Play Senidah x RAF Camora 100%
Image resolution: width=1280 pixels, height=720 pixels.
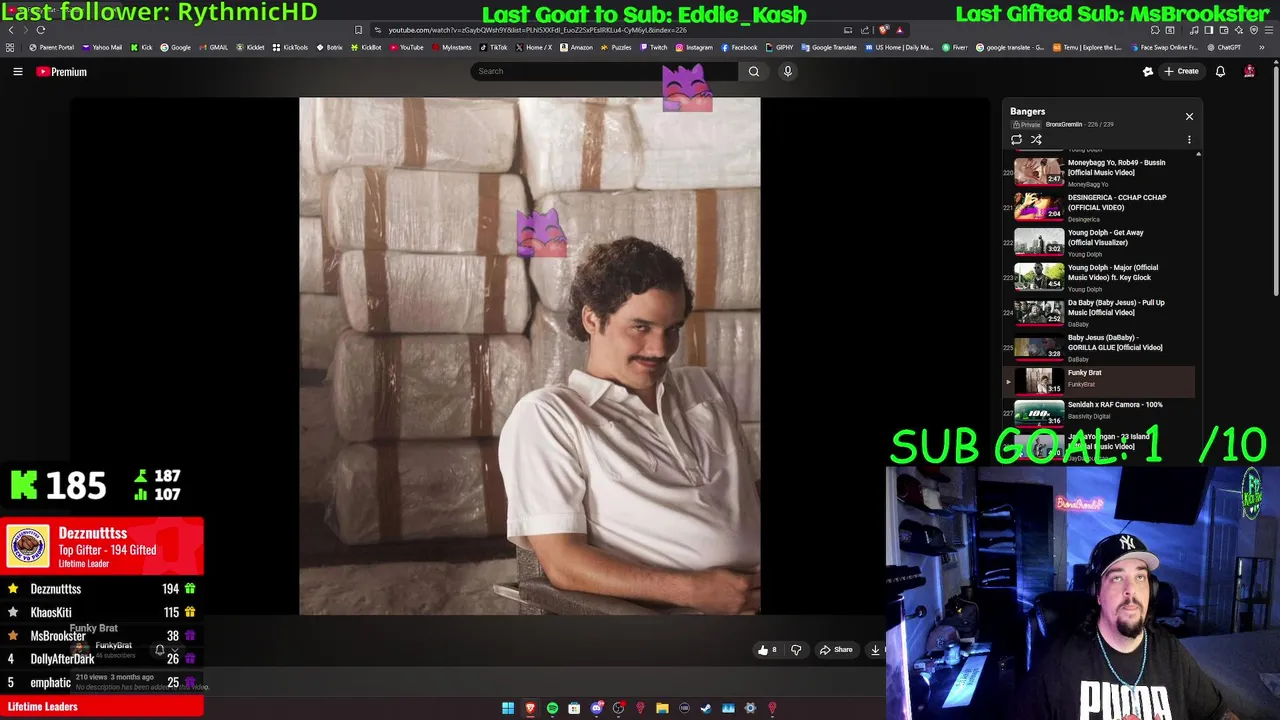click(x=1100, y=412)
